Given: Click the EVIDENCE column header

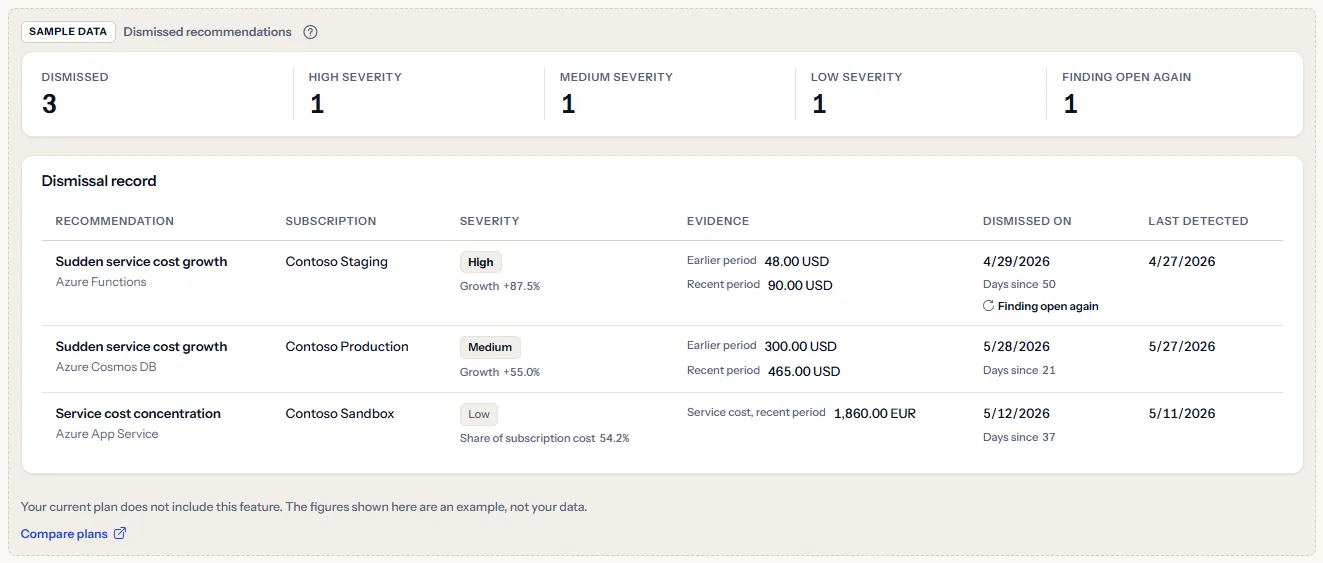Looking at the screenshot, I should (x=718, y=221).
